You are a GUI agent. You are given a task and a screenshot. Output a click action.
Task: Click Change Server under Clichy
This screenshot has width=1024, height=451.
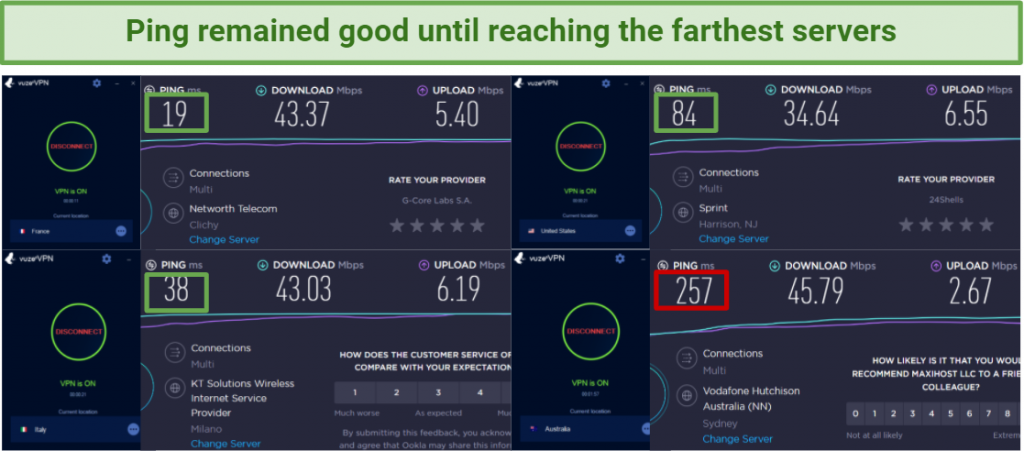pos(224,240)
